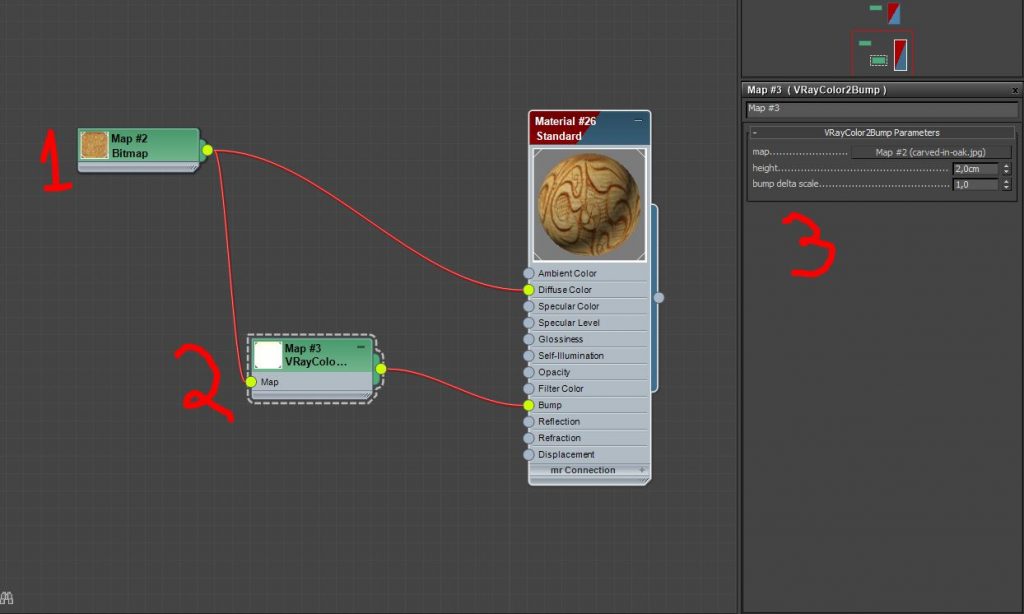Collapse the Material #26 node

coord(638,121)
